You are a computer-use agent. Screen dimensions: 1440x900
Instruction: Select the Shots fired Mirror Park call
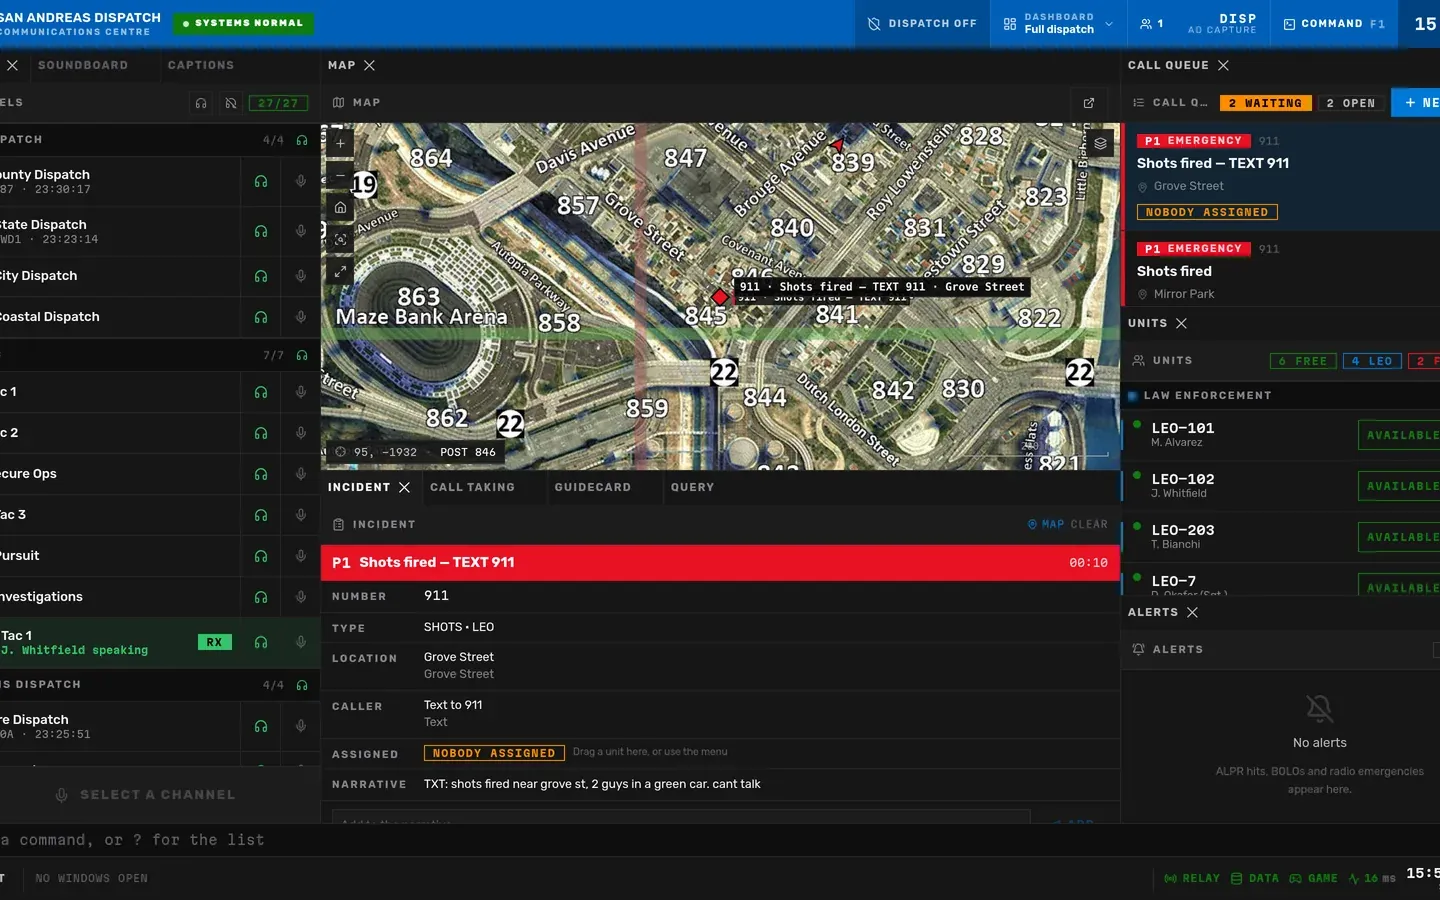point(1281,270)
